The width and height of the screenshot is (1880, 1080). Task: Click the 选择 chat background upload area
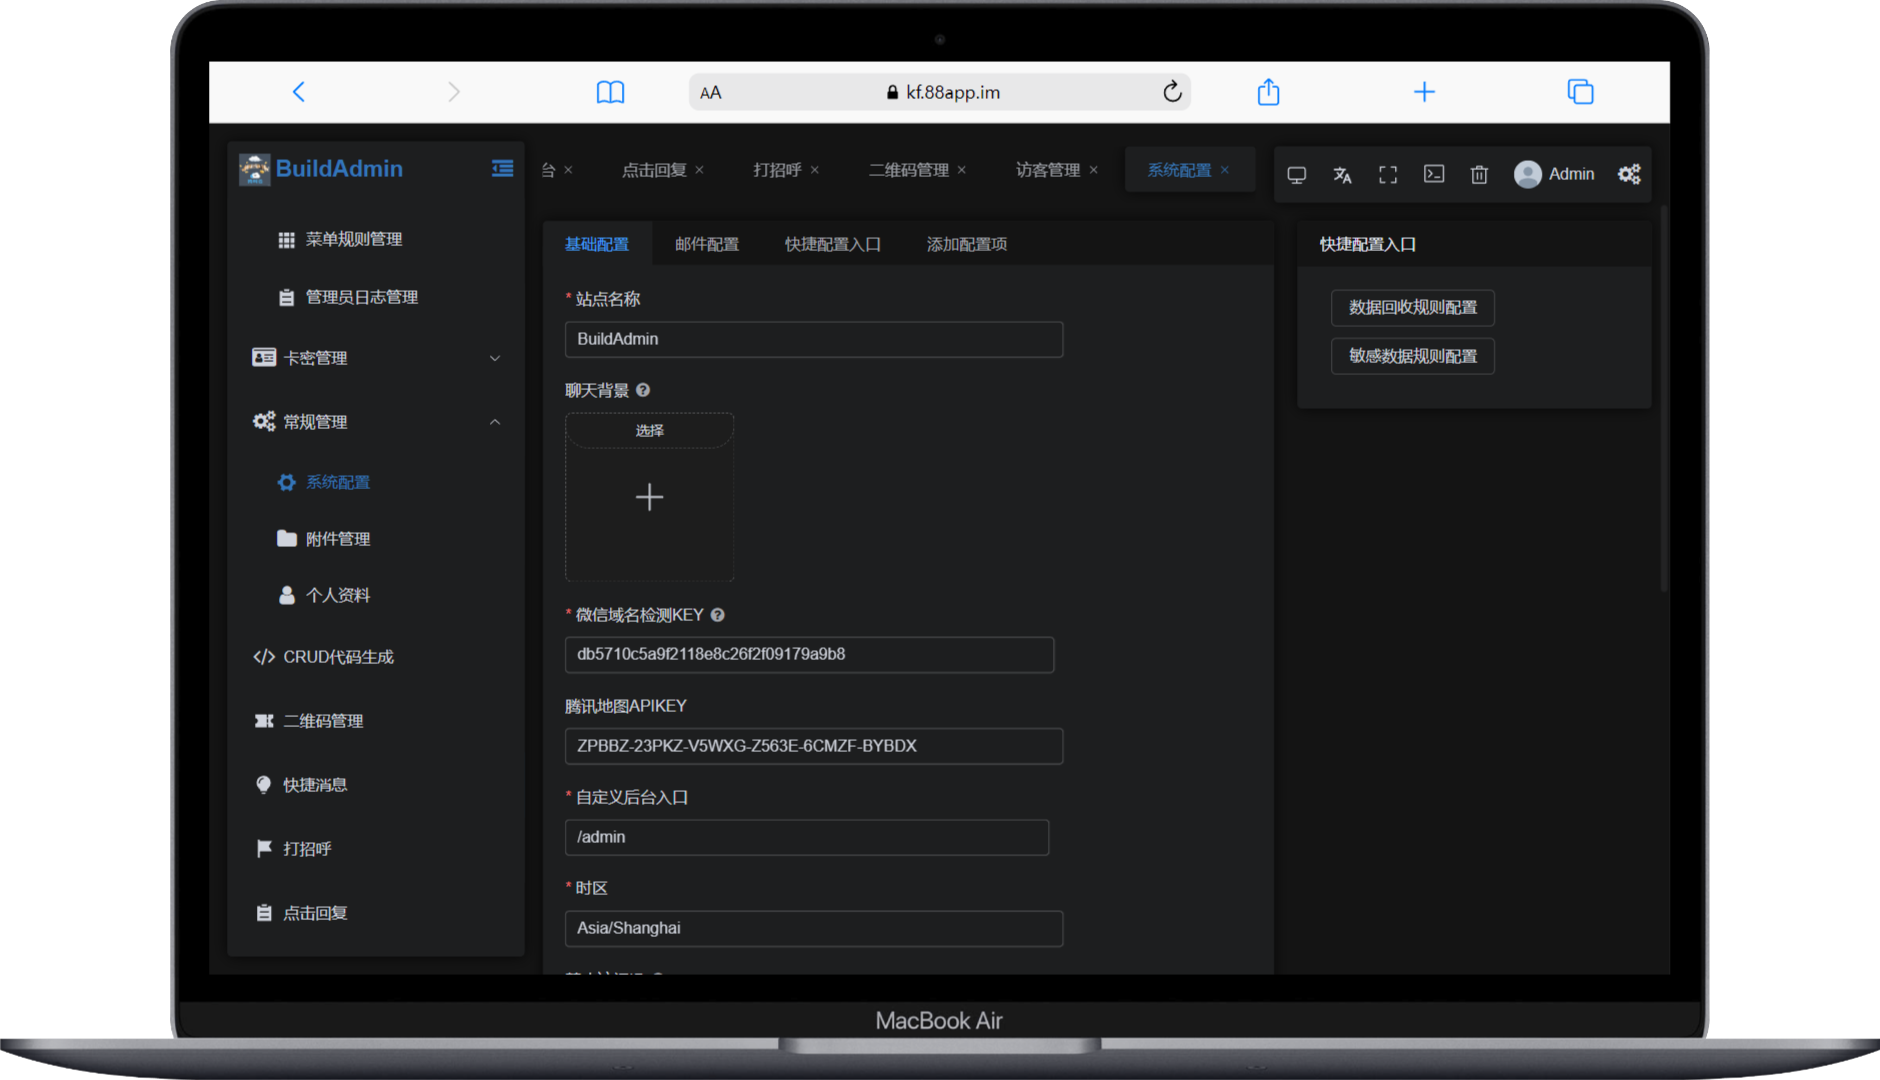coord(649,429)
